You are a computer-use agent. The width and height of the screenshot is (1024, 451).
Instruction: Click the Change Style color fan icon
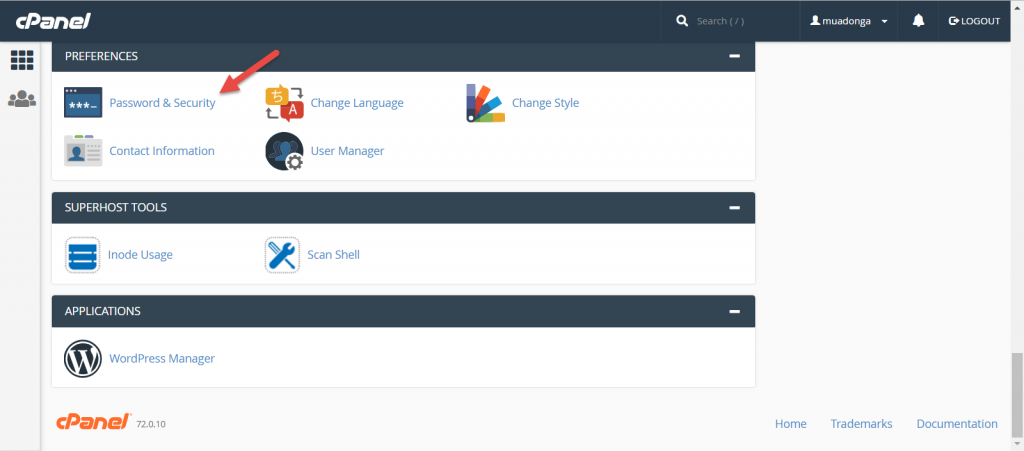[x=485, y=103]
